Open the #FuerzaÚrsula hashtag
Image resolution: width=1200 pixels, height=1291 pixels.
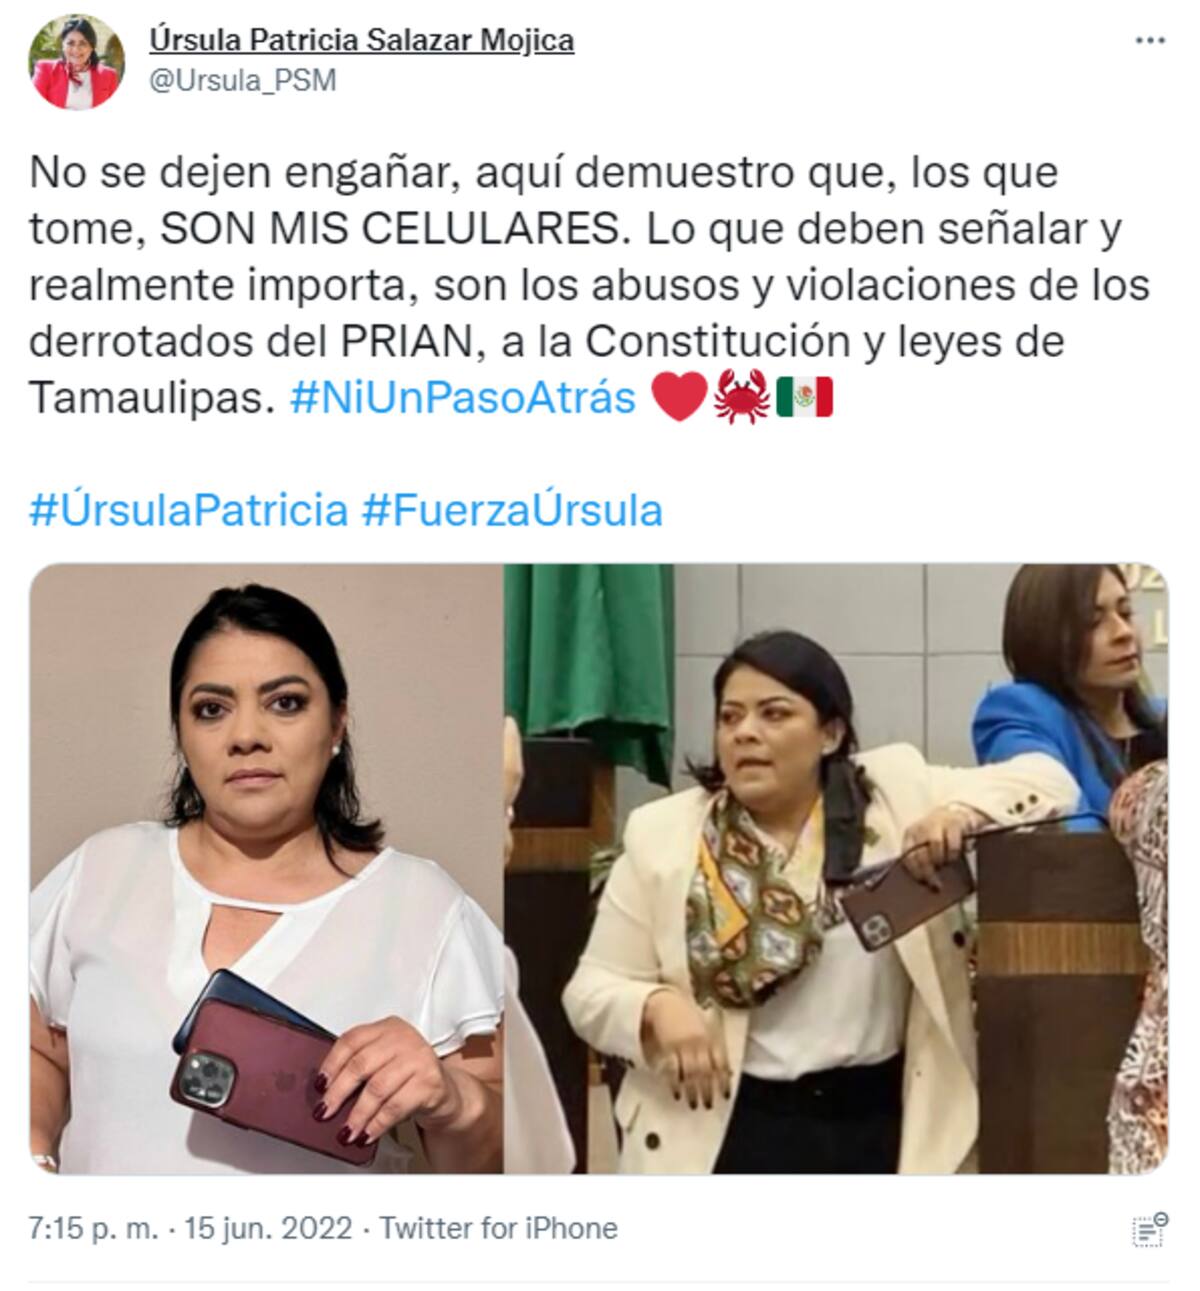pyautogui.click(x=512, y=509)
